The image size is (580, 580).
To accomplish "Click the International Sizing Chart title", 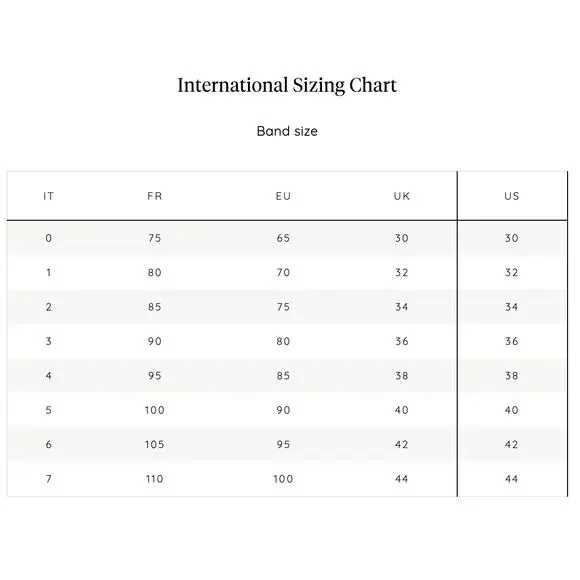I will pos(287,85).
